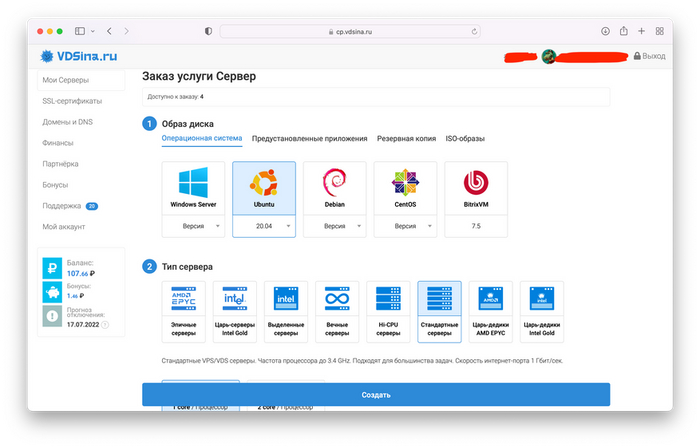
Task: Open Мои Серверы in sidebar
Action: click(81, 80)
